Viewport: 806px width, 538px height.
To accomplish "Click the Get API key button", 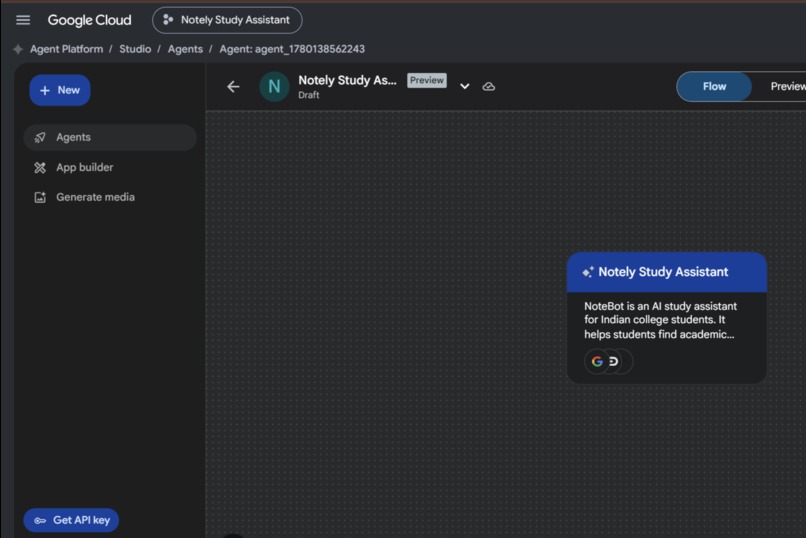I will [x=71, y=521].
